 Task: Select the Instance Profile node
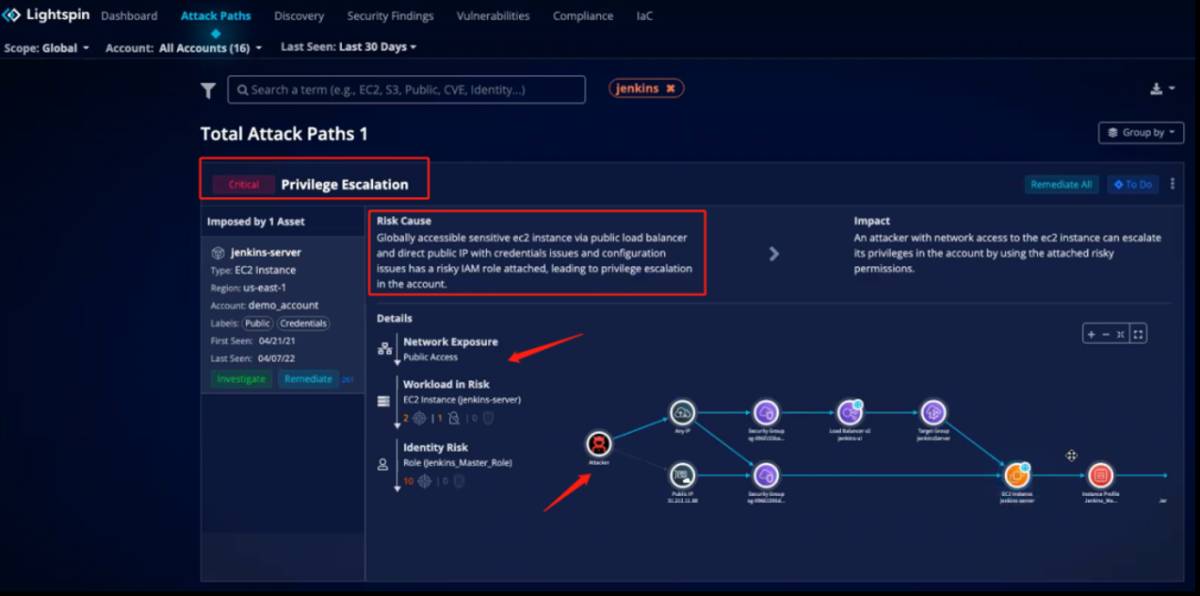pos(1100,475)
